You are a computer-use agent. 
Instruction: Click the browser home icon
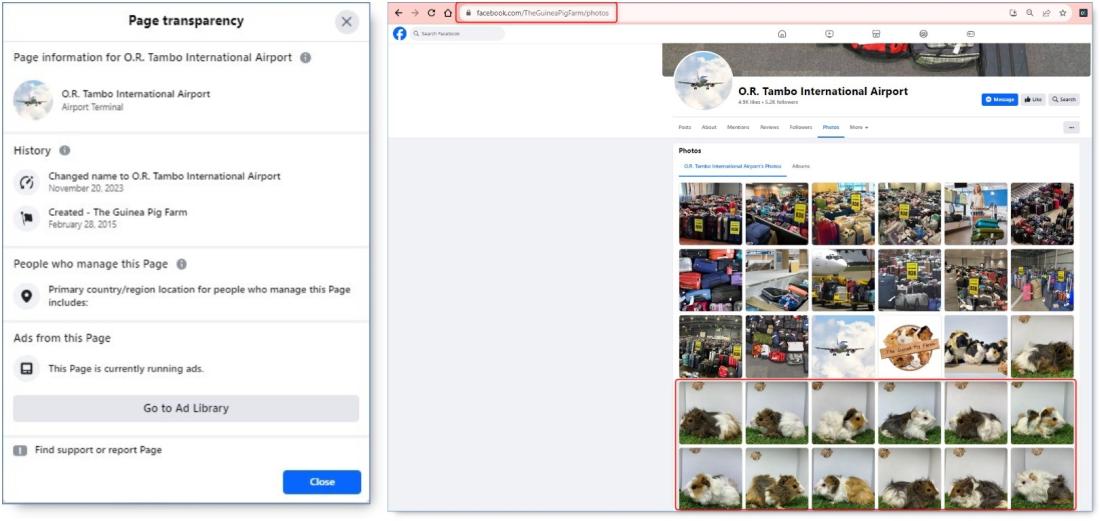coord(448,13)
